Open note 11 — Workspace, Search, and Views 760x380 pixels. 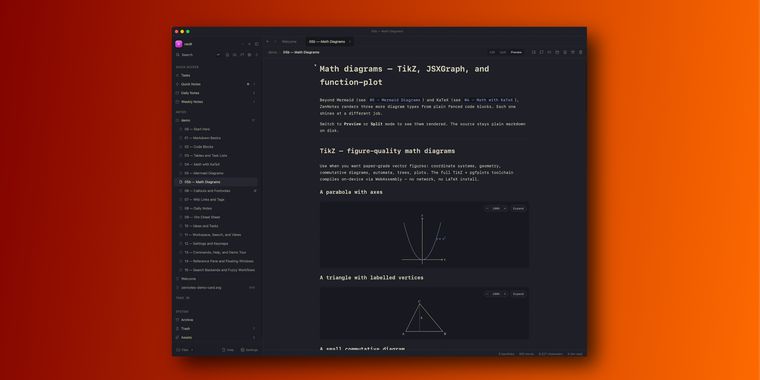pos(217,235)
